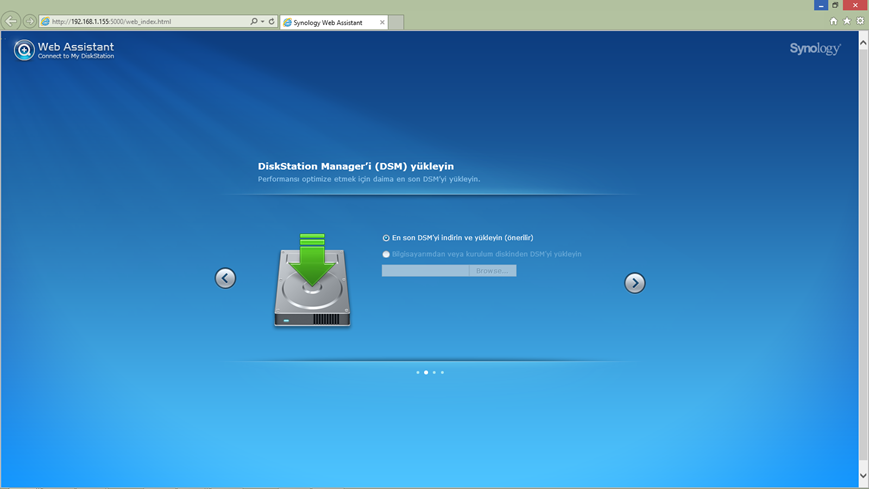
Task: Click the address bar search magnifier icon
Action: 253,21
